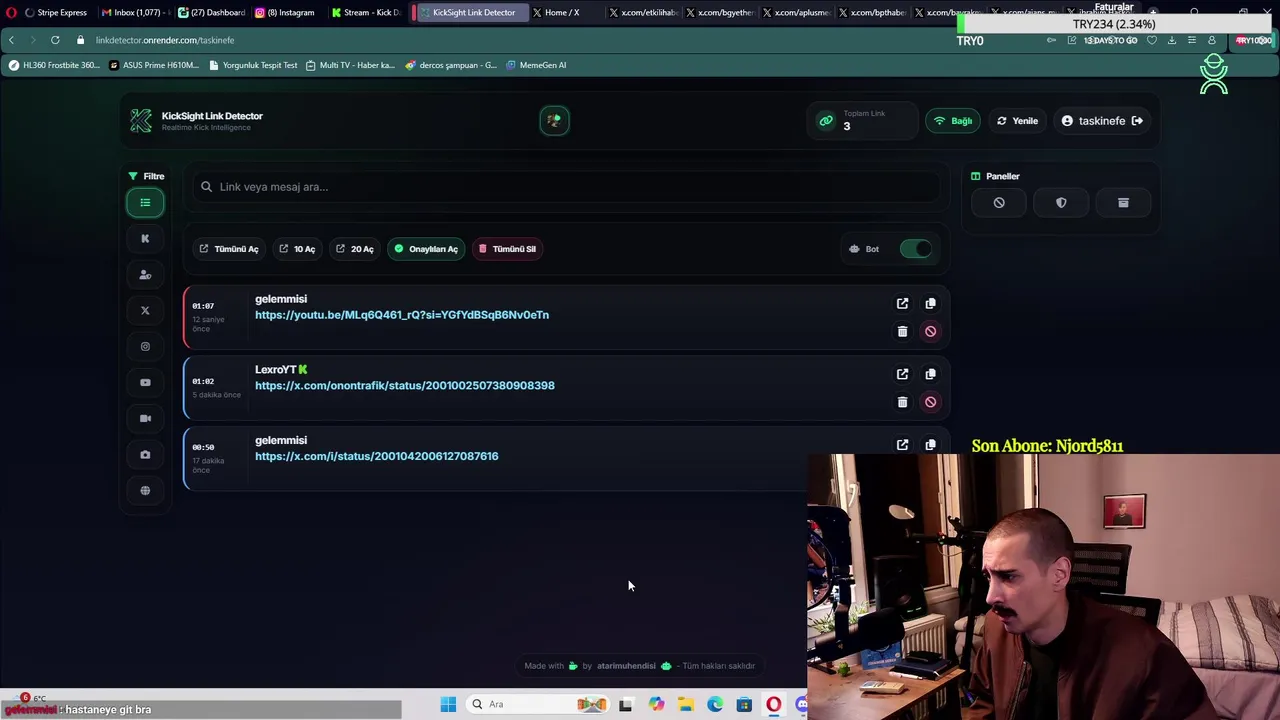The width and height of the screenshot is (1280, 720).
Task: Select the all-links list filter icon
Action: tap(145, 203)
